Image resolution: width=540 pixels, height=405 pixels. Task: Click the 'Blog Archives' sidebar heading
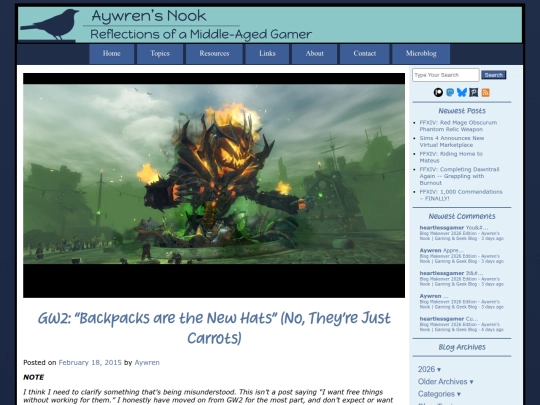[x=462, y=347]
